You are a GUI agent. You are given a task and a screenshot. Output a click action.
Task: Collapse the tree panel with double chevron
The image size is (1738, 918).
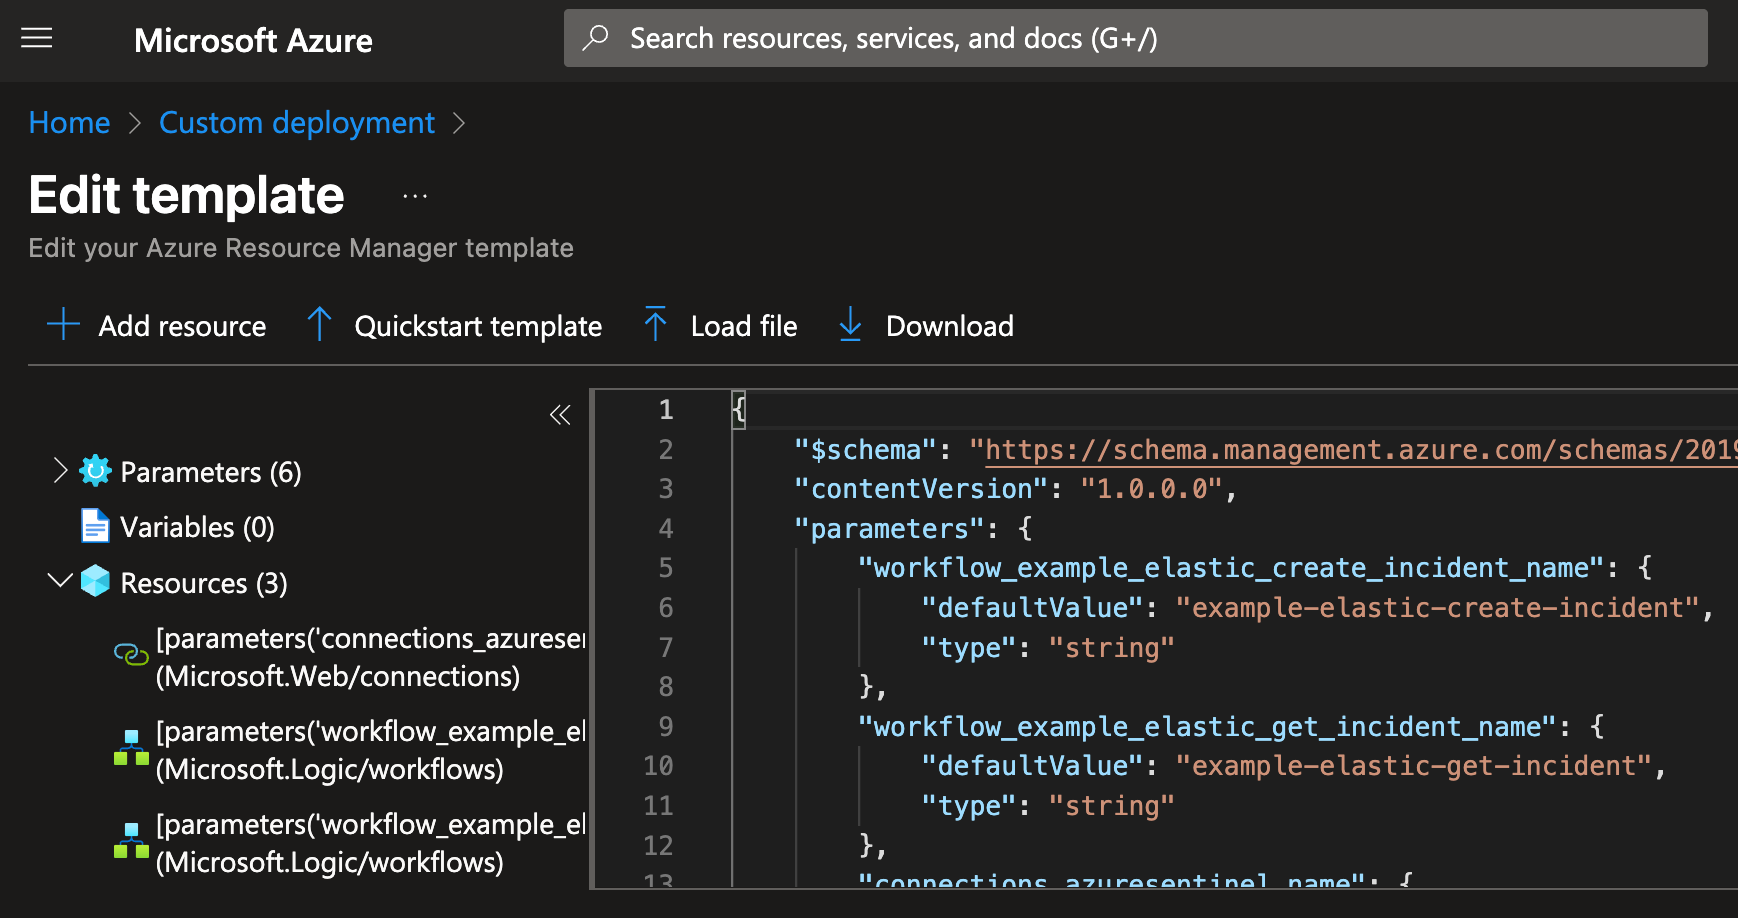(560, 414)
